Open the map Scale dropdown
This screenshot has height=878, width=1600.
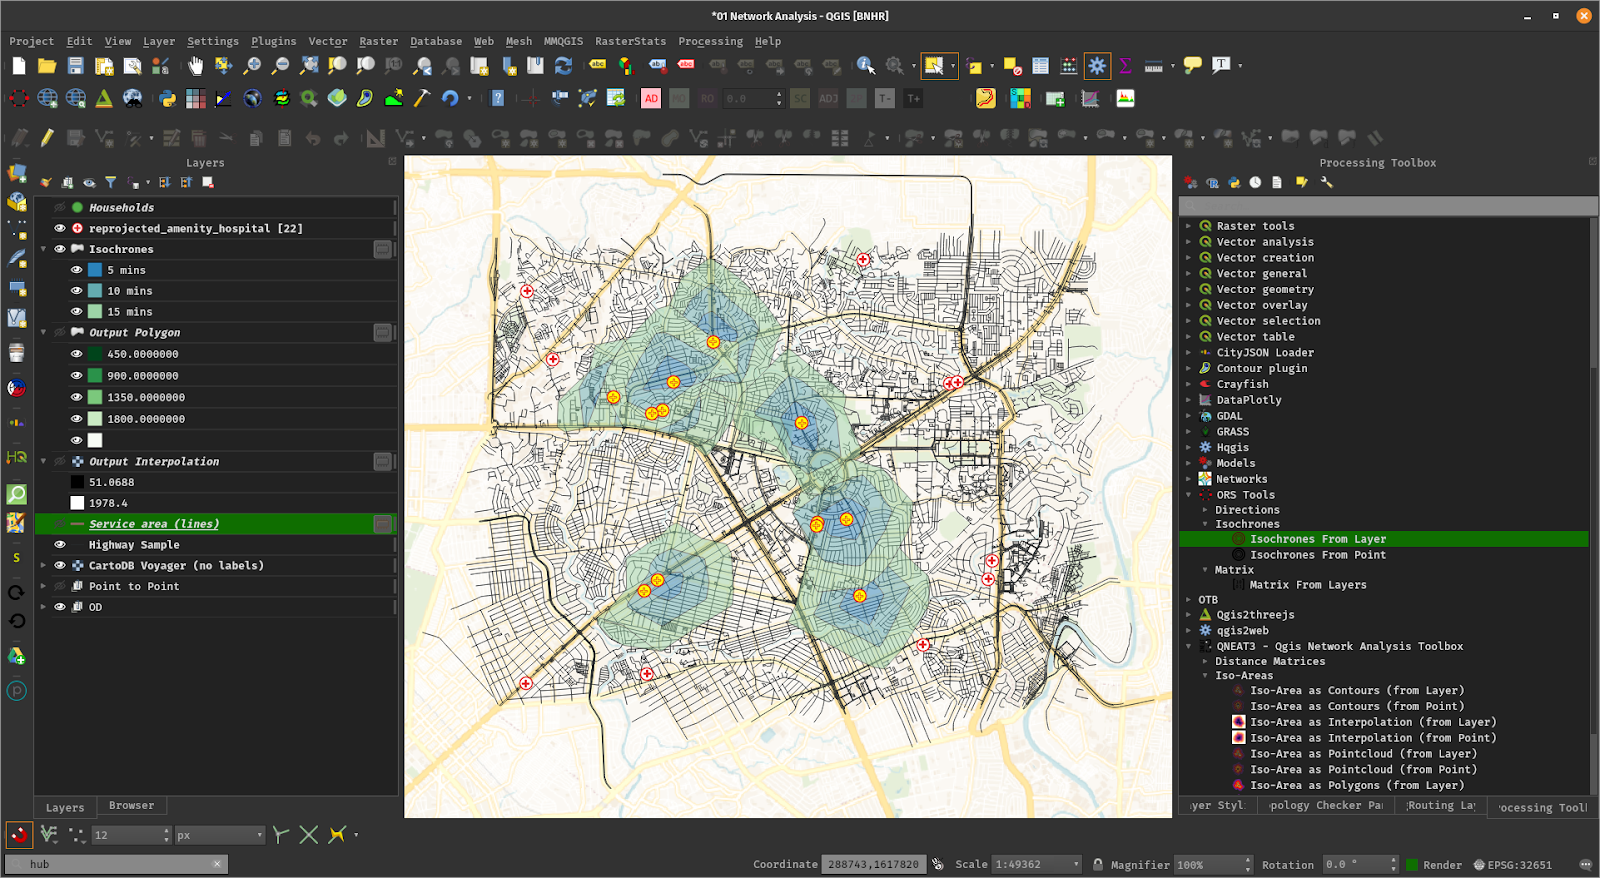point(1076,865)
